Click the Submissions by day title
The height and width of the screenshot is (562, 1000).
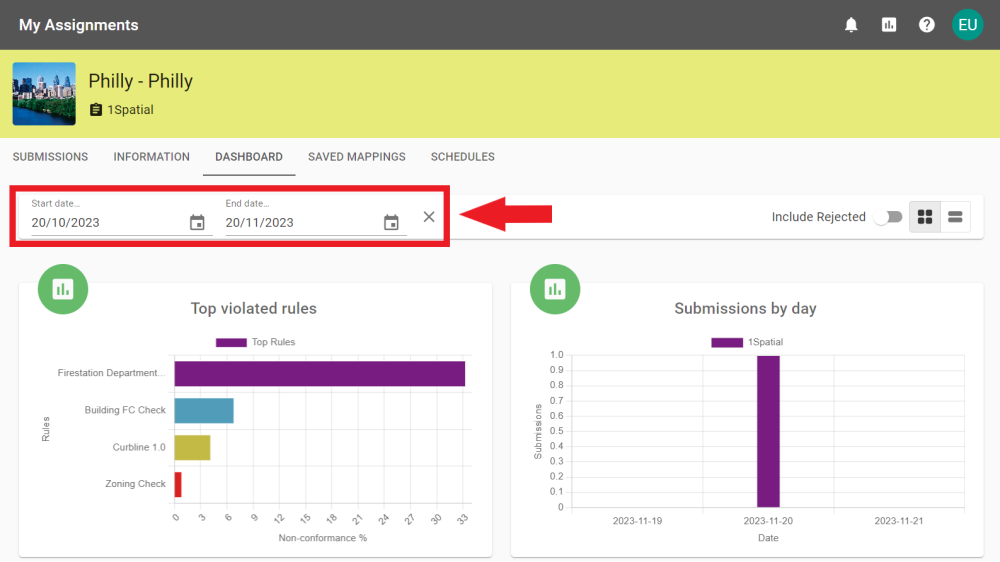coord(746,308)
